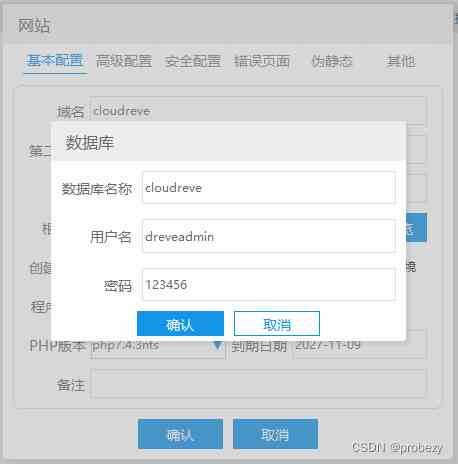Expand the PHP版本 dropdown arrow
The width and height of the screenshot is (458, 464).
(x=217, y=346)
